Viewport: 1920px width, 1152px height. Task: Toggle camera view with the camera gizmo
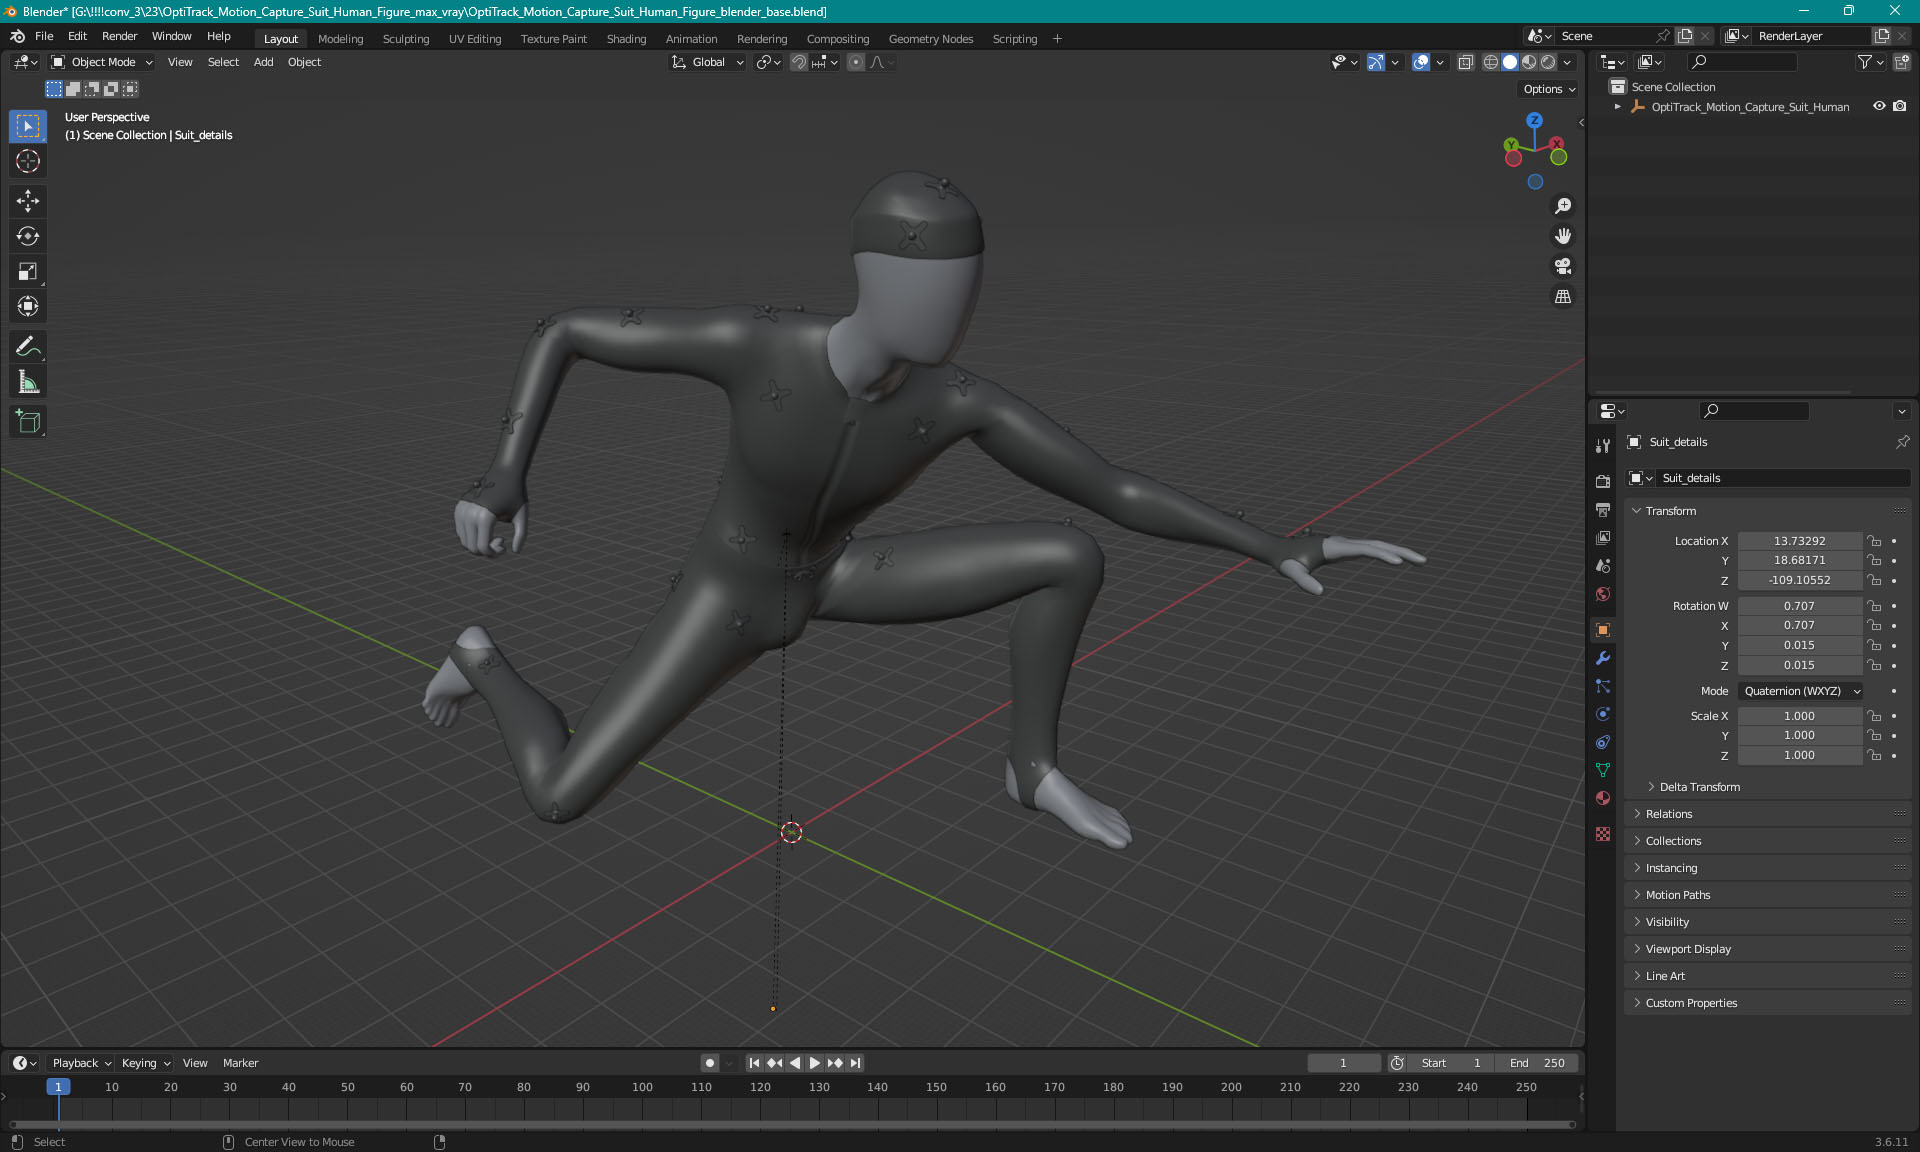[1562, 266]
